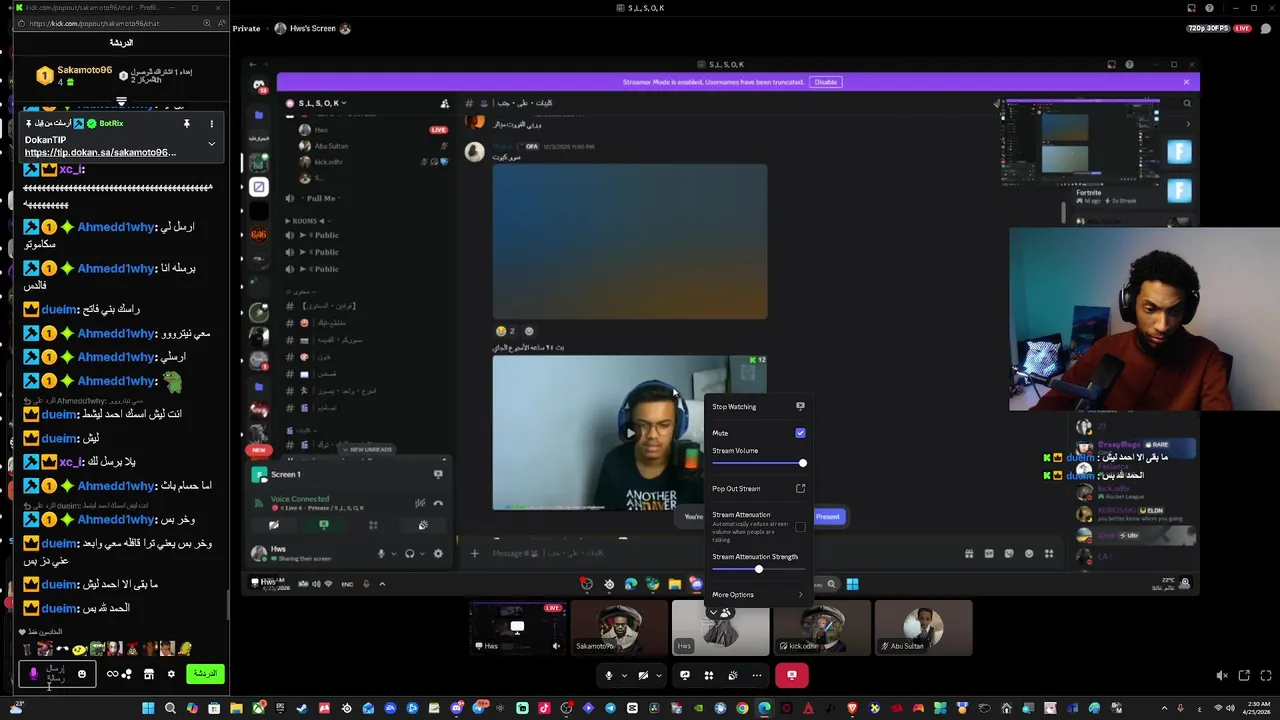Viewport: 1280px width, 720px height.
Task: Expand the pinned DokanTIP message chevron
Action: pos(211,144)
